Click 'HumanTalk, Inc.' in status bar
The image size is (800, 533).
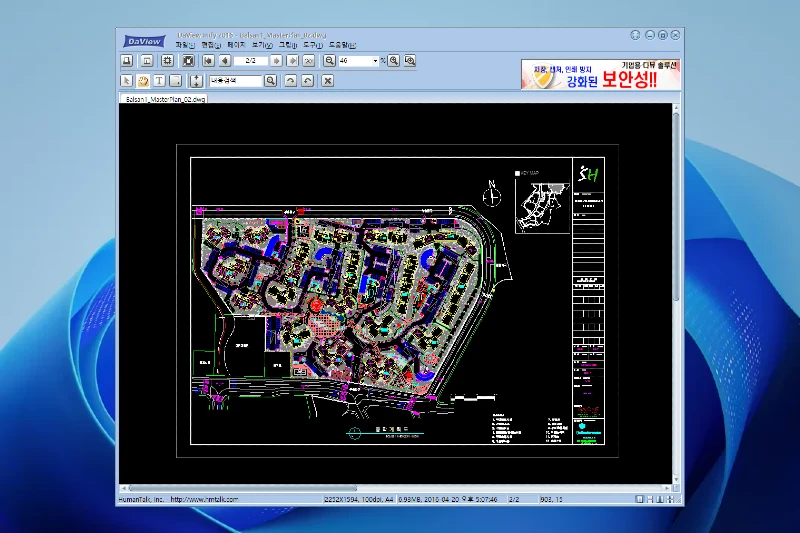(x=141, y=499)
